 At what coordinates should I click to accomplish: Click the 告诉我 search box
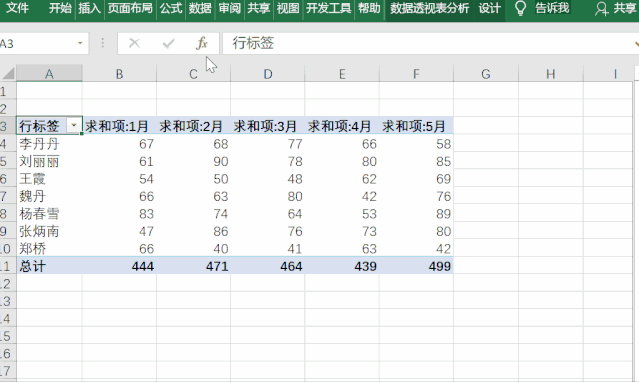point(552,8)
